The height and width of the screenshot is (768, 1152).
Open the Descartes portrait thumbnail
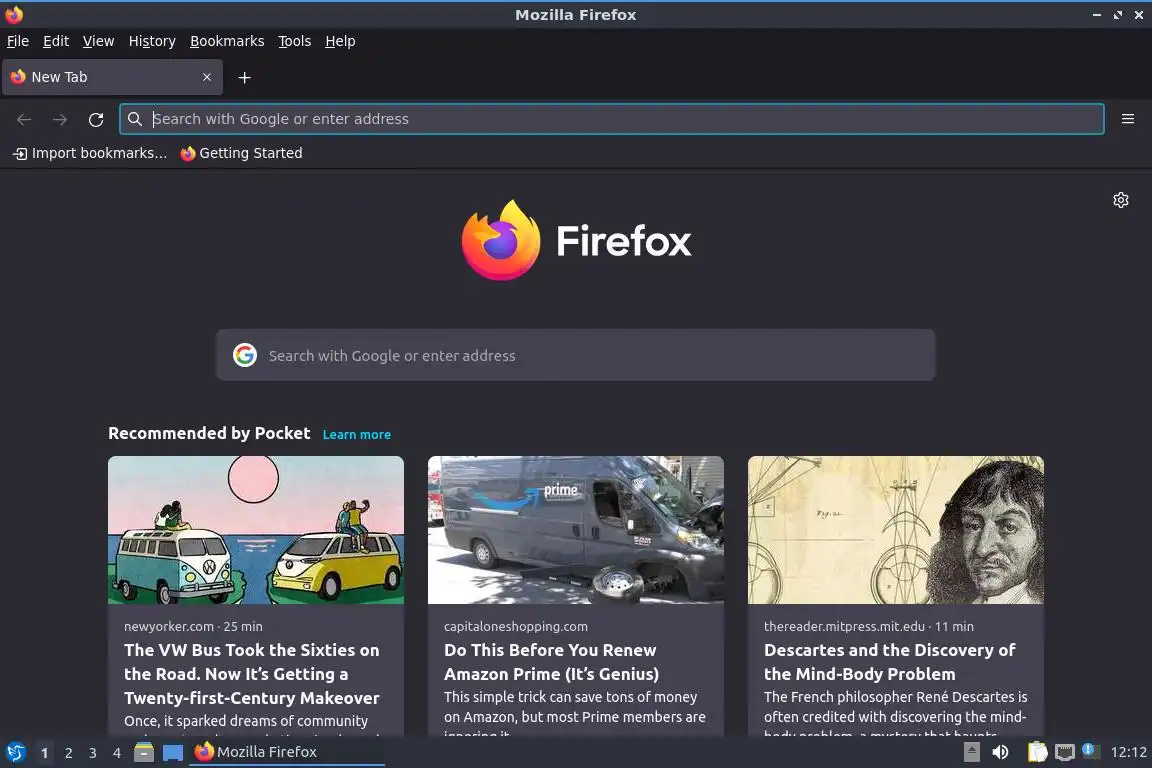pos(896,530)
